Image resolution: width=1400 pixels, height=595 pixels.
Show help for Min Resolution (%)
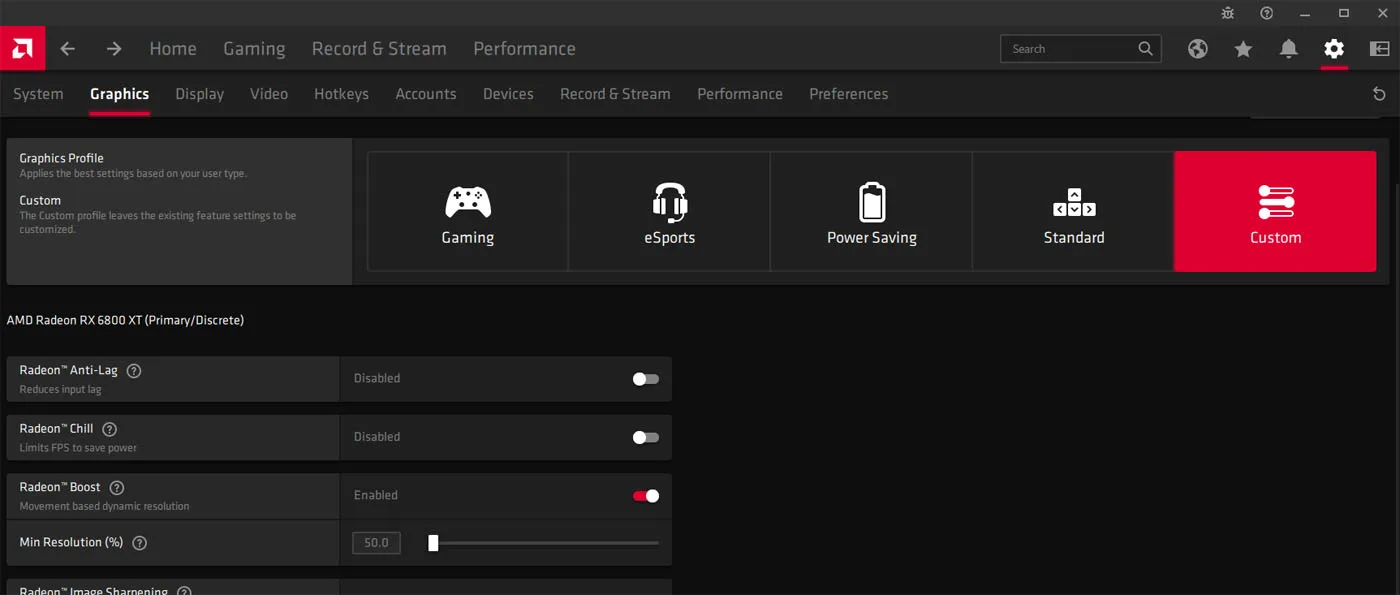click(x=140, y=543)
